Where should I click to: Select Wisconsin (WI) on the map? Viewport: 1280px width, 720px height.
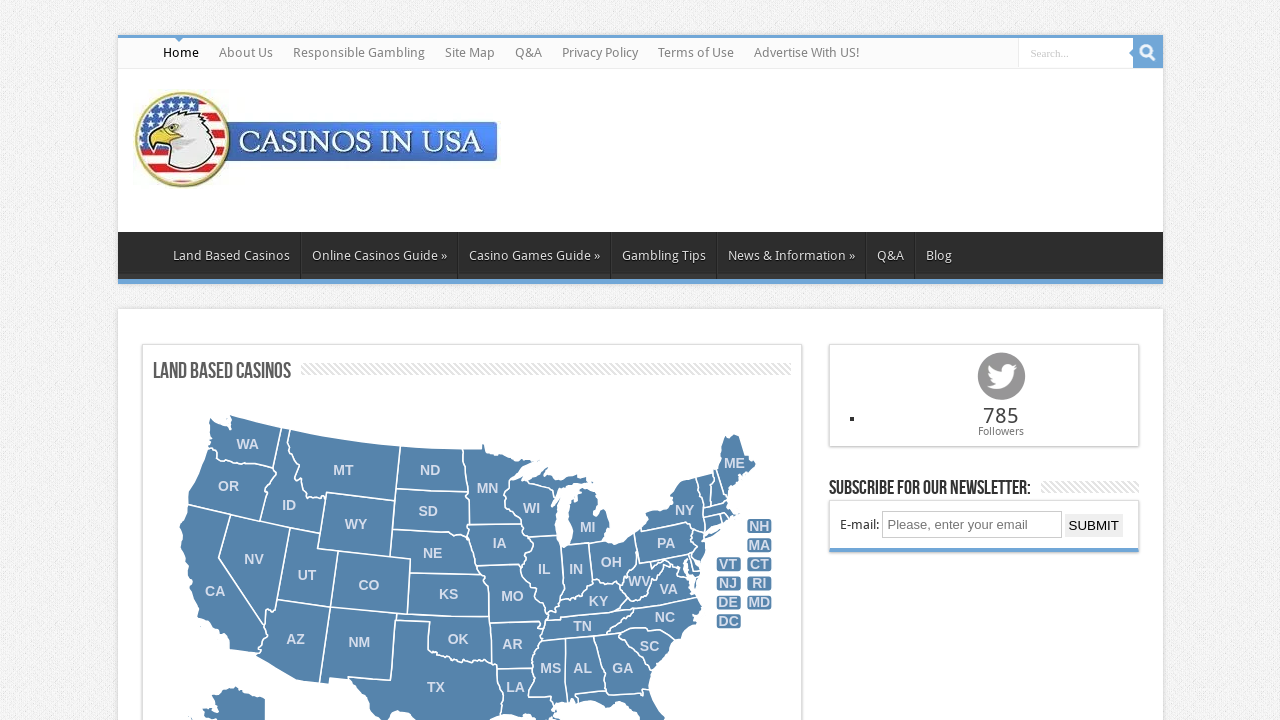click(531, 508)
